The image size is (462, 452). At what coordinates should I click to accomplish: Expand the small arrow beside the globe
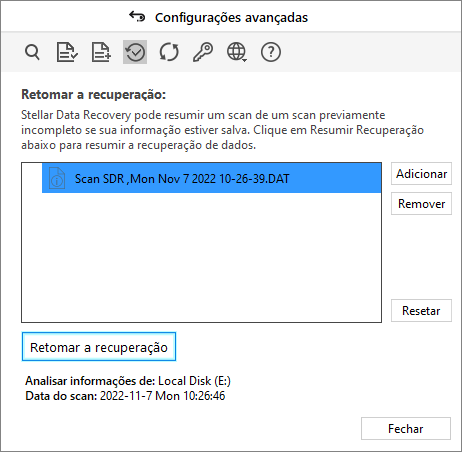[245, 60]
